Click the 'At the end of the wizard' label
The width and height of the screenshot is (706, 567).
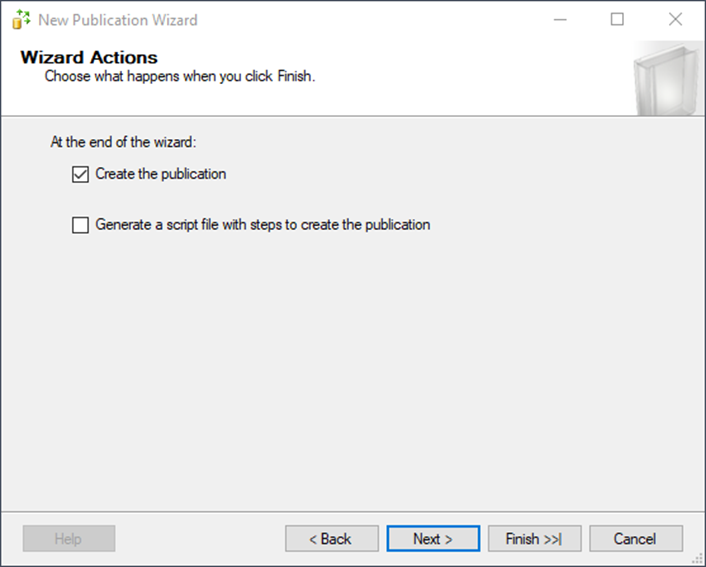pyautogui.click(x=123, y=142)
